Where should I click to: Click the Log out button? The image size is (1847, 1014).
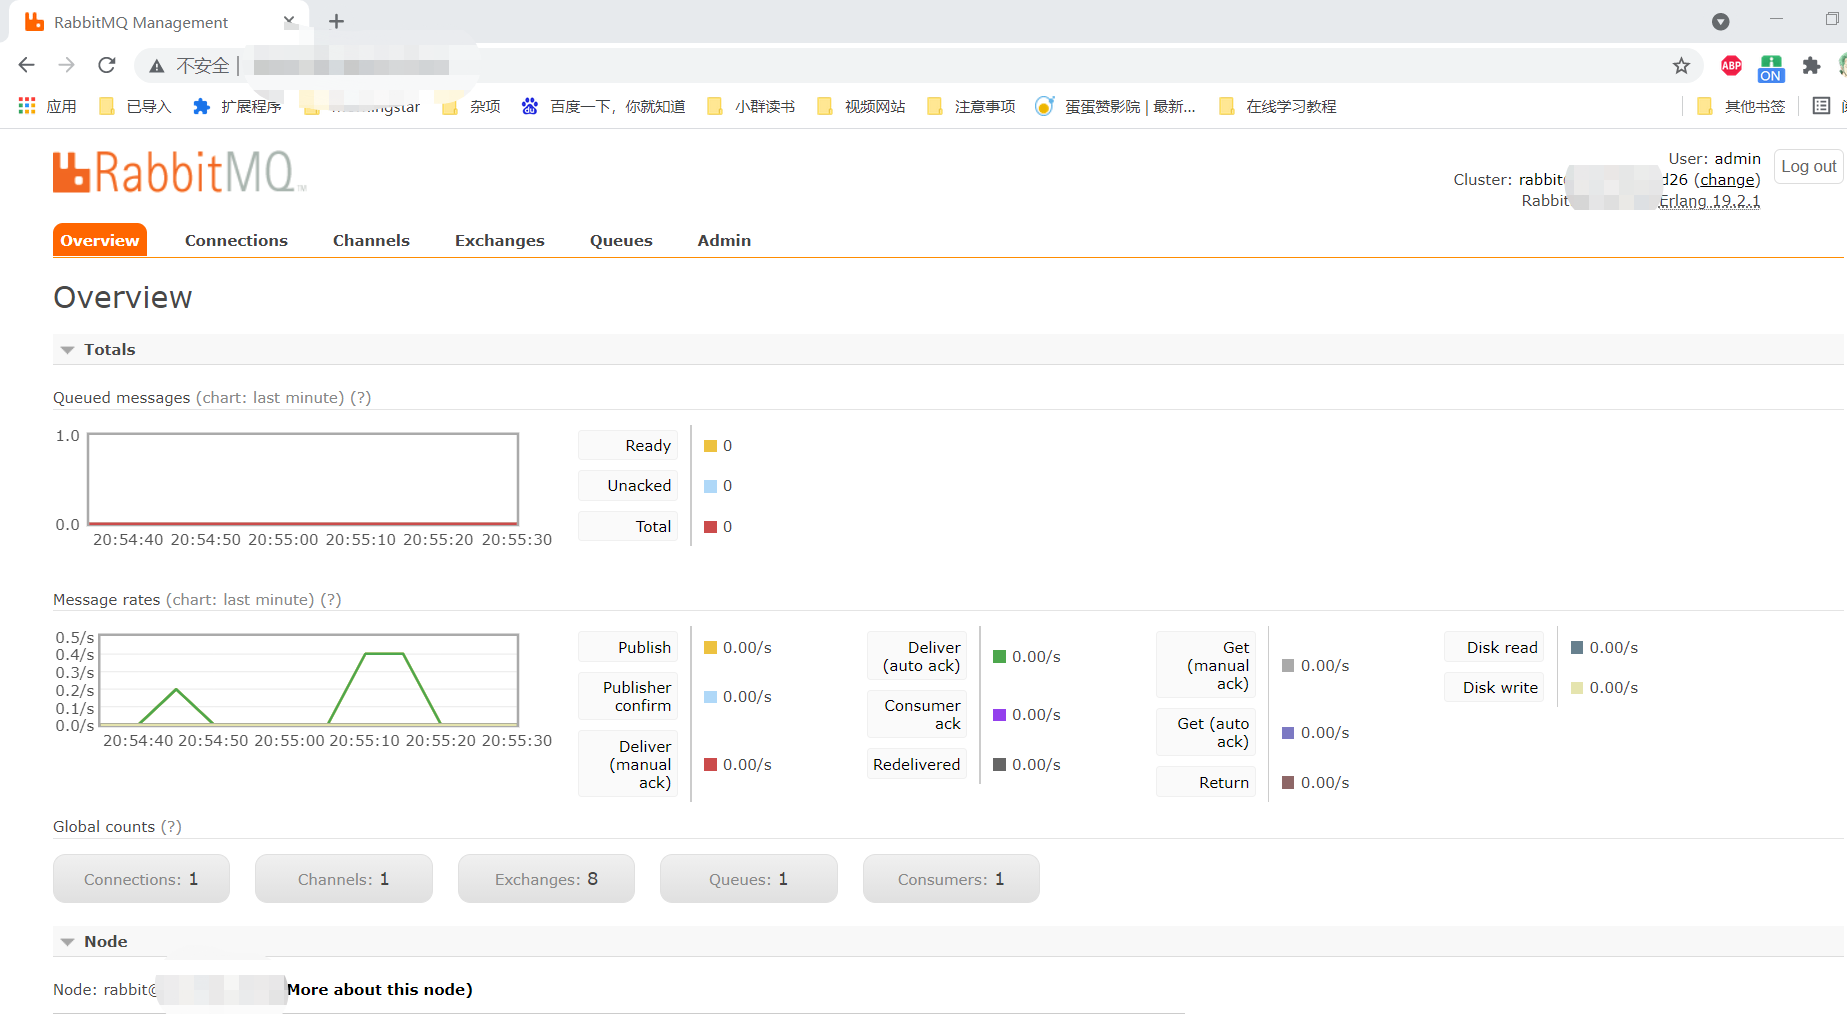1808,166
